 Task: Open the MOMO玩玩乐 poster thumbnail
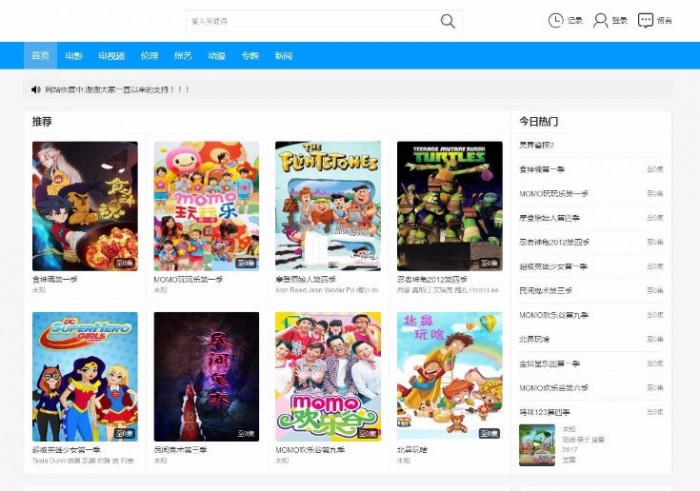[206, 205]
